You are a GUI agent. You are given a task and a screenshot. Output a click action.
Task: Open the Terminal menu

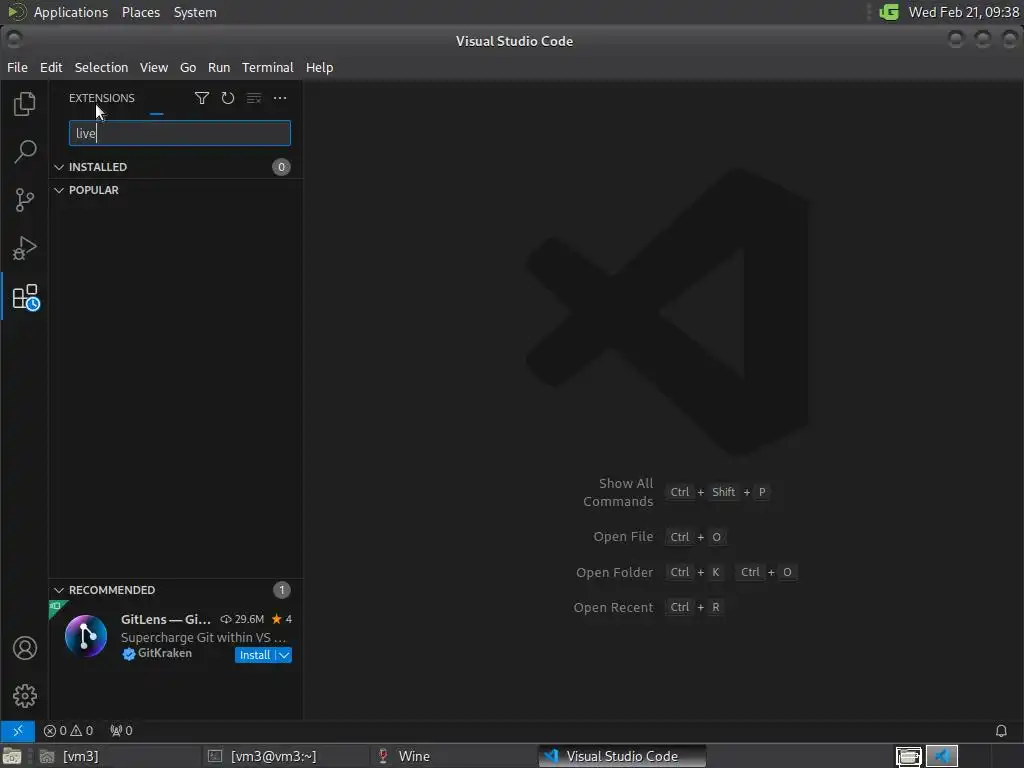[268, 67]
